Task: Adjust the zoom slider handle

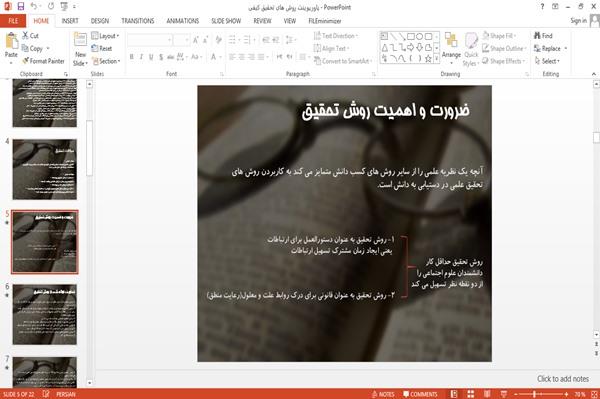Action: pyautogui.click(x=534, y=394)
